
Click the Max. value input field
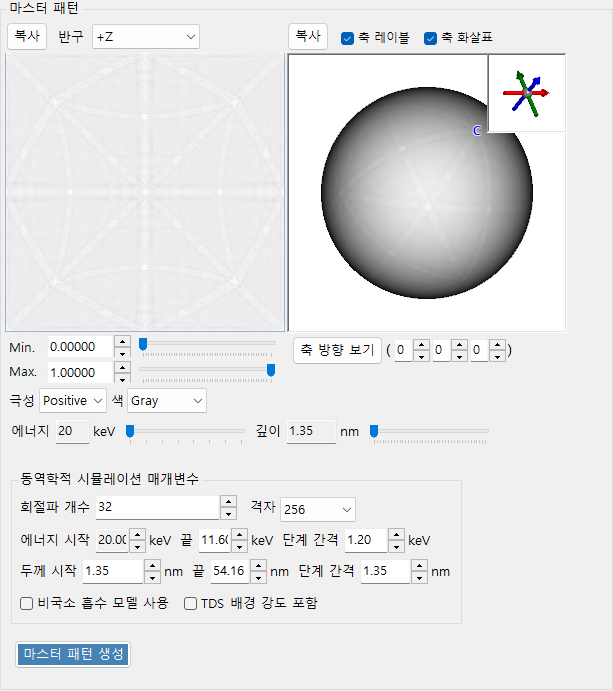(x=81, y=372)
